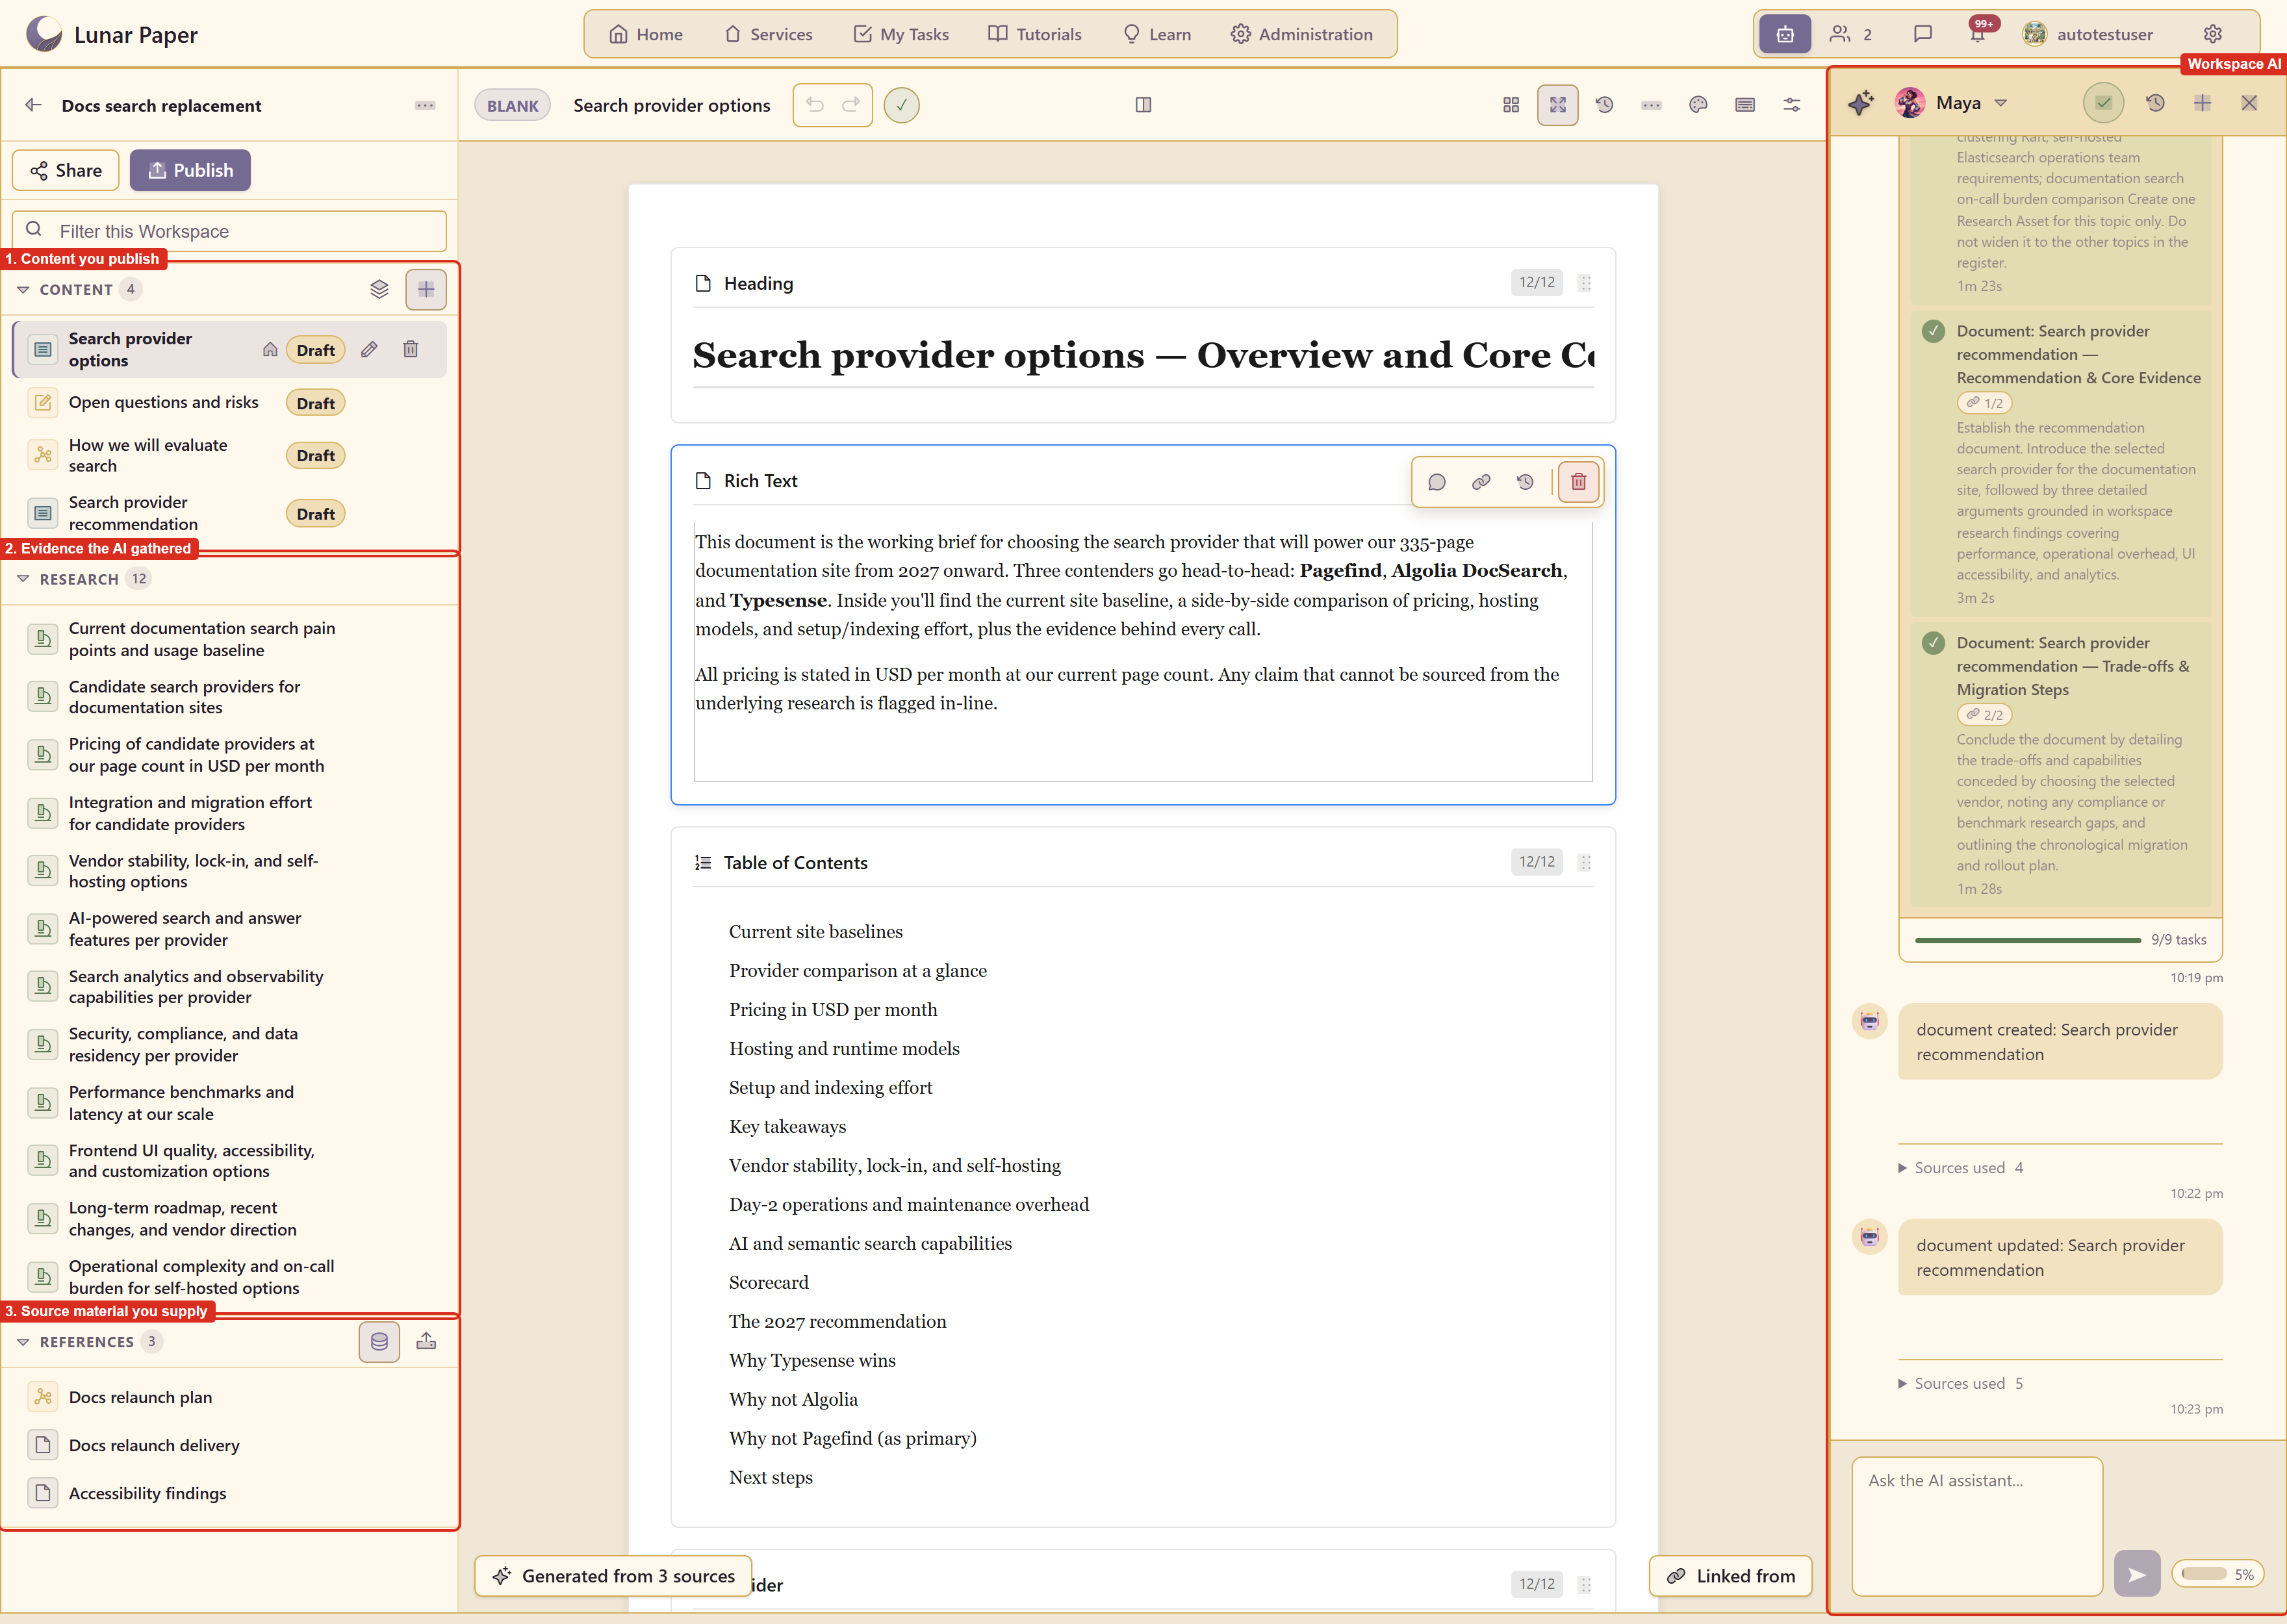The height and width of the screenshot is (1624, 2287).
Task: Open the Linked from button
Action: tap(1730, 1576)
